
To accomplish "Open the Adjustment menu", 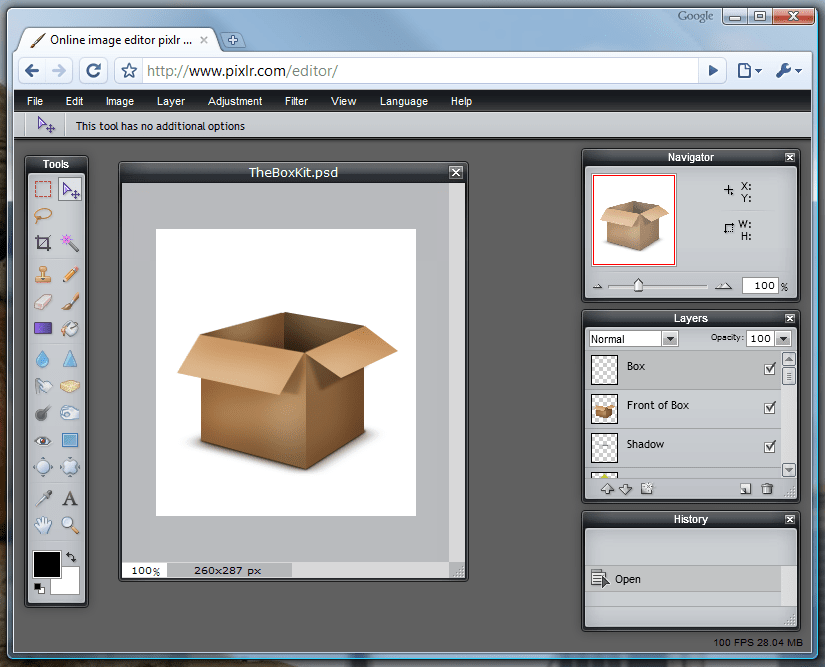I will click(x=235, y=101).
